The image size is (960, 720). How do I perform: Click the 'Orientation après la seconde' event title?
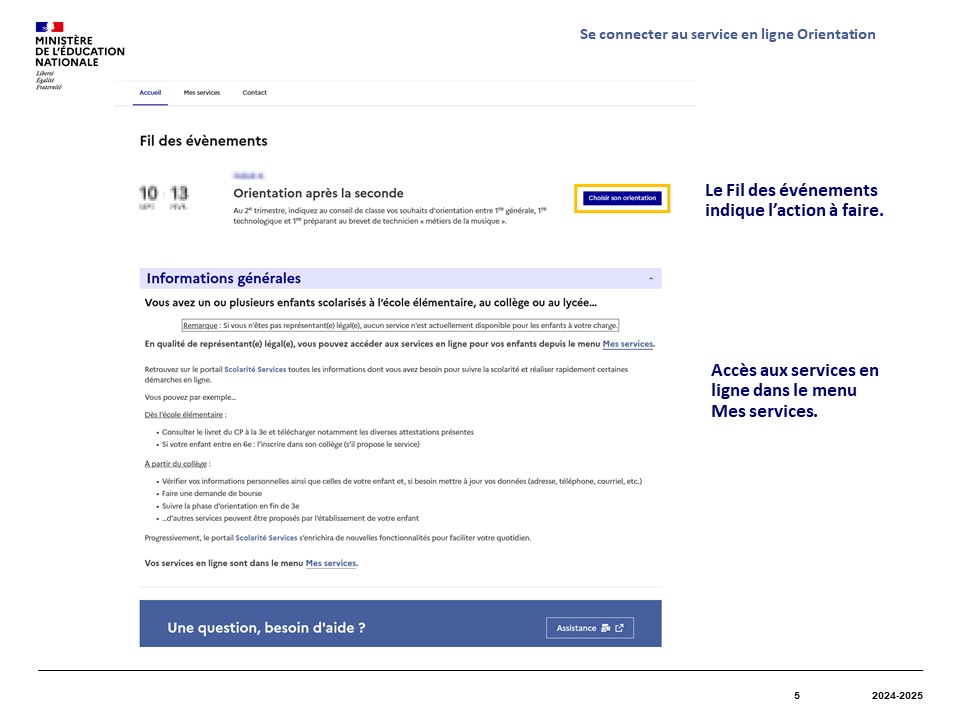(318, 193)
